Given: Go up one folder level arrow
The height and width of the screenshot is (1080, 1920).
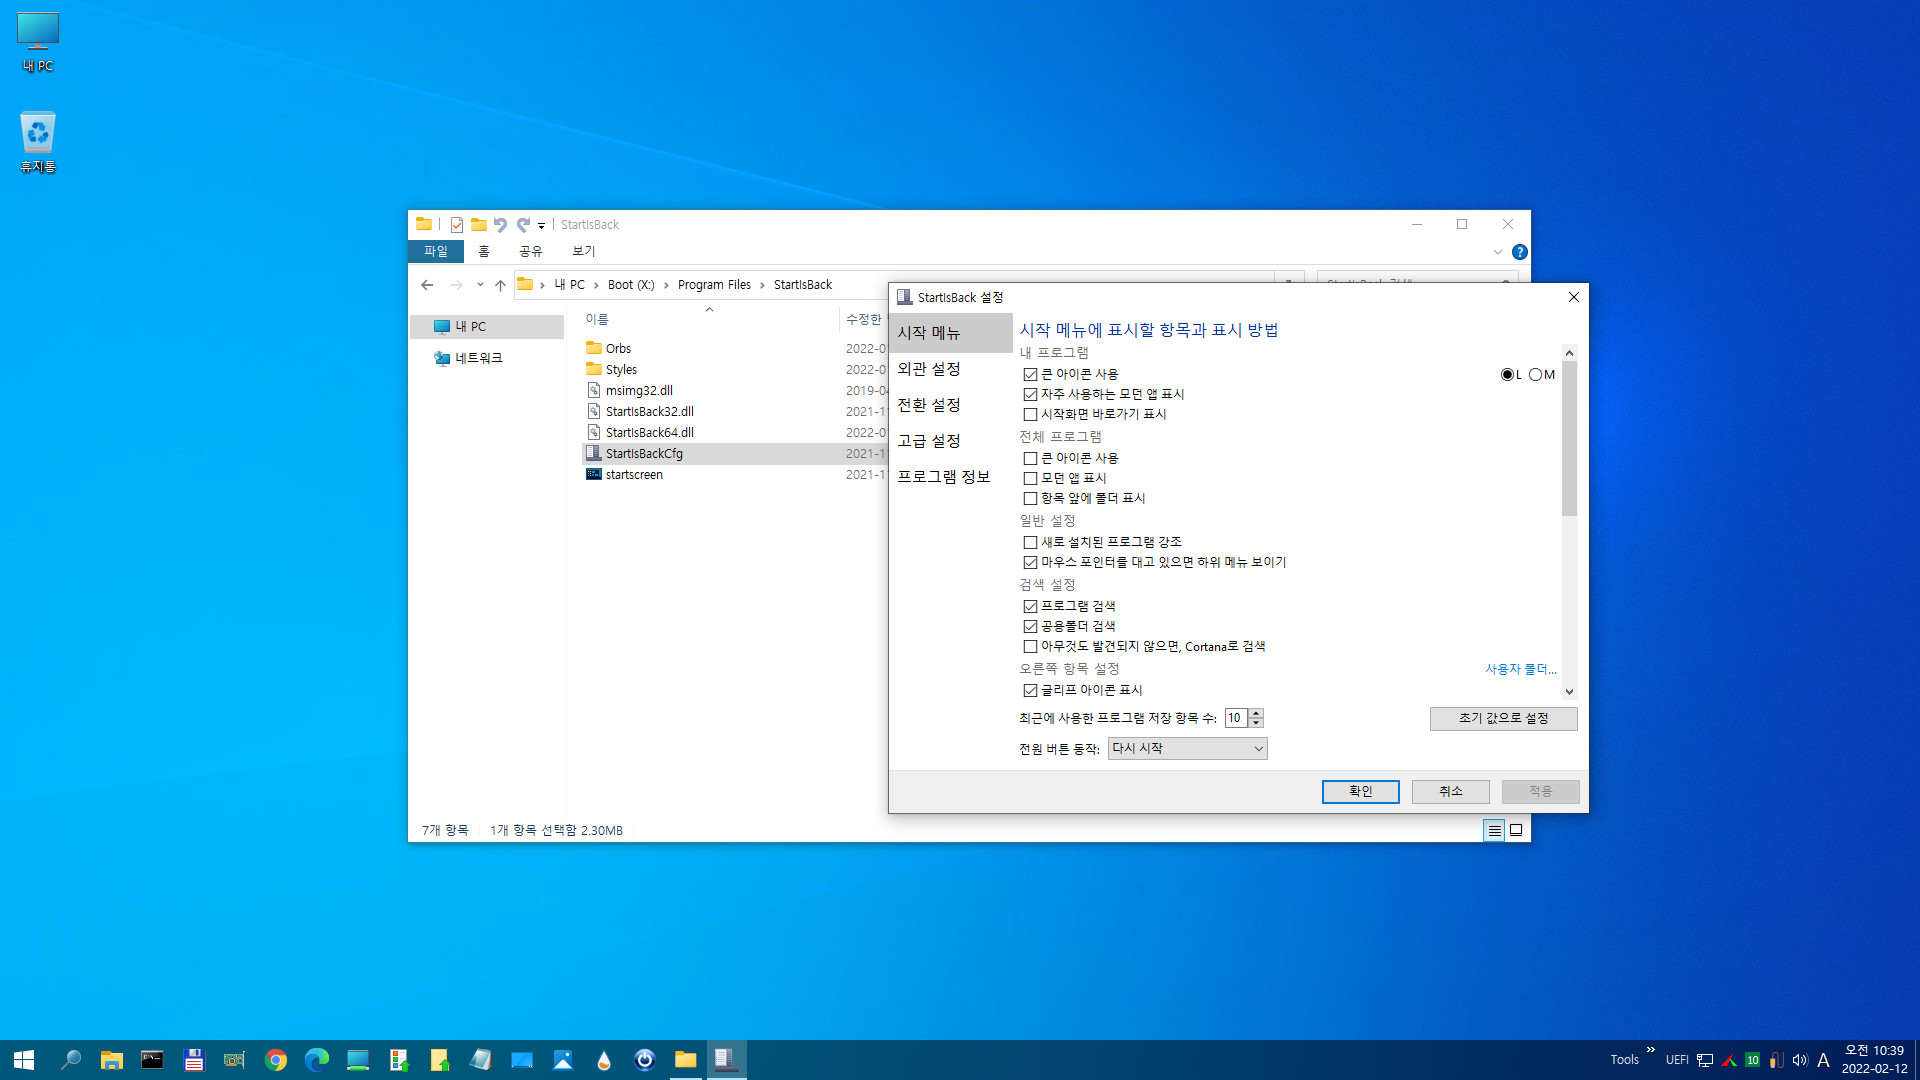Looking at the screenshot, I should [x=500, y=285].
